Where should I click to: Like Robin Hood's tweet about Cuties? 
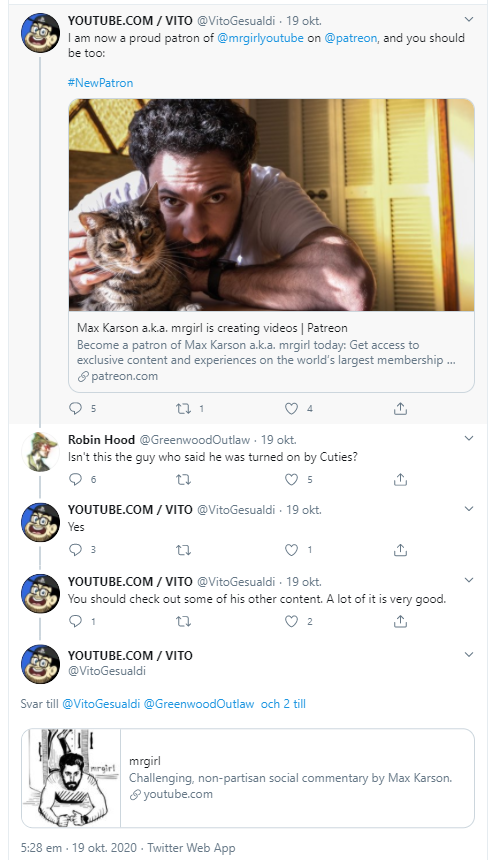click(291, 479)
